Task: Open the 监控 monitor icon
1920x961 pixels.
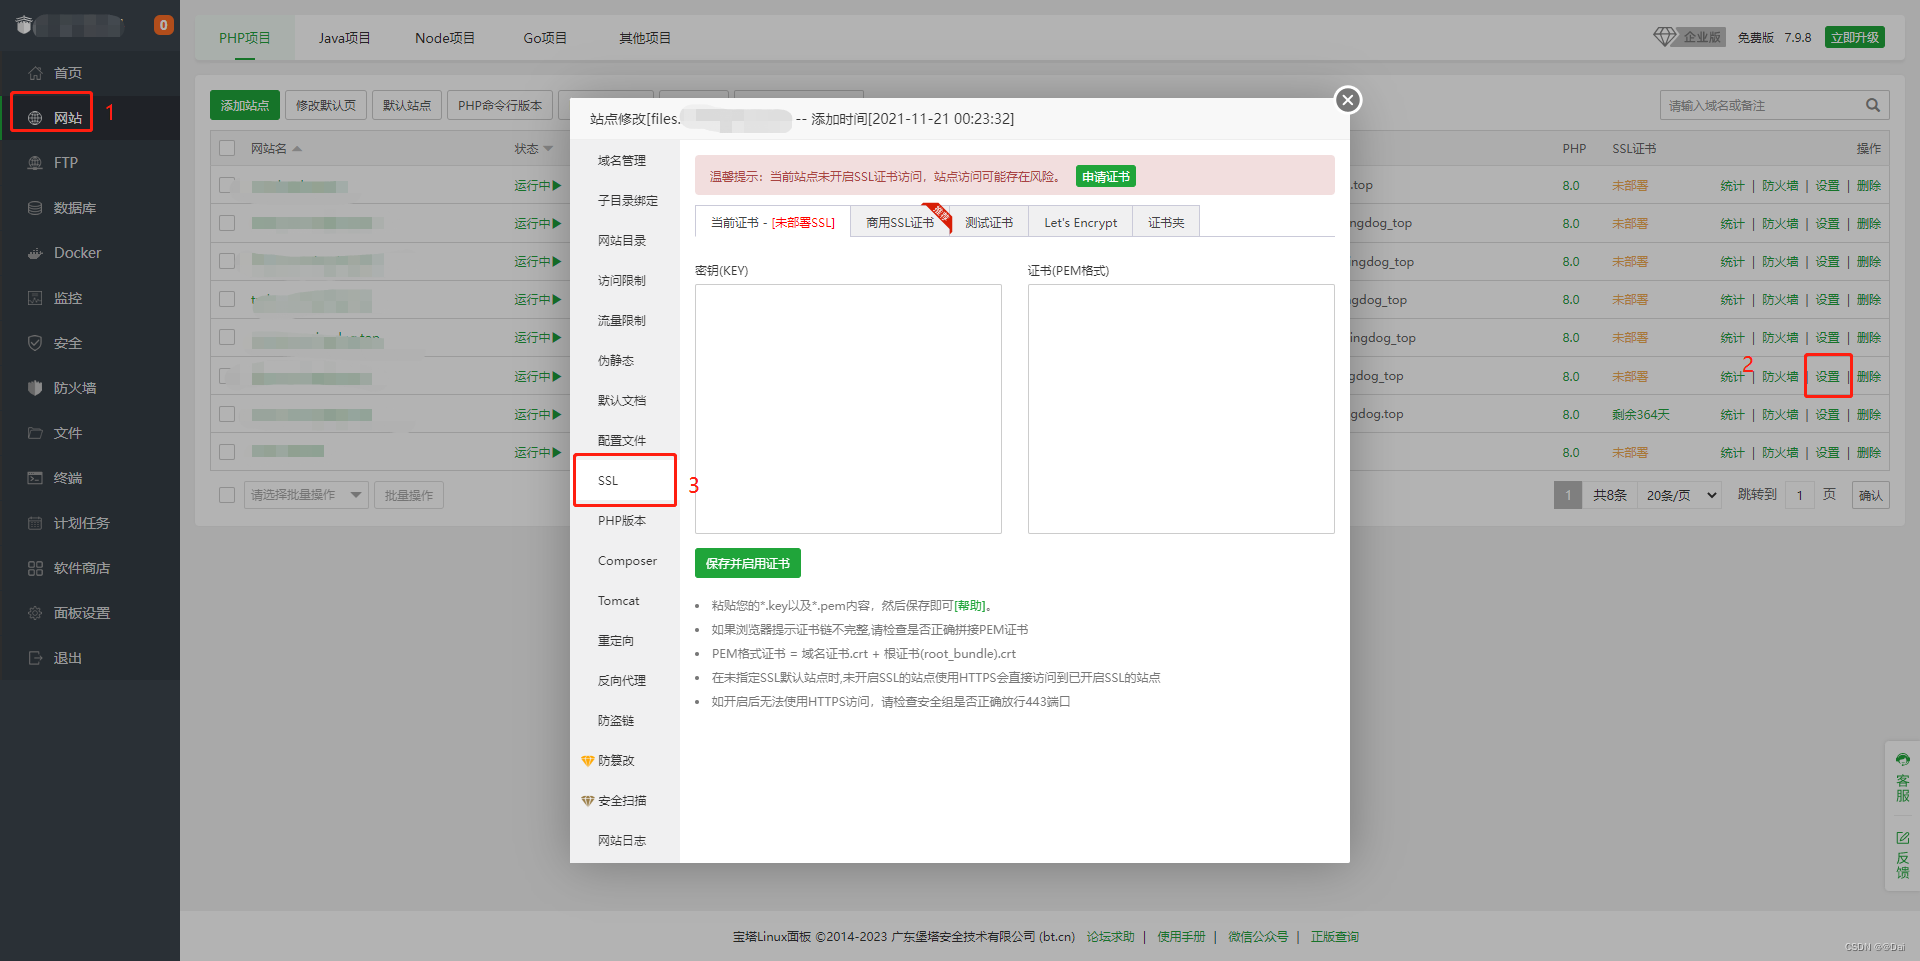Action: pos(35,298)
